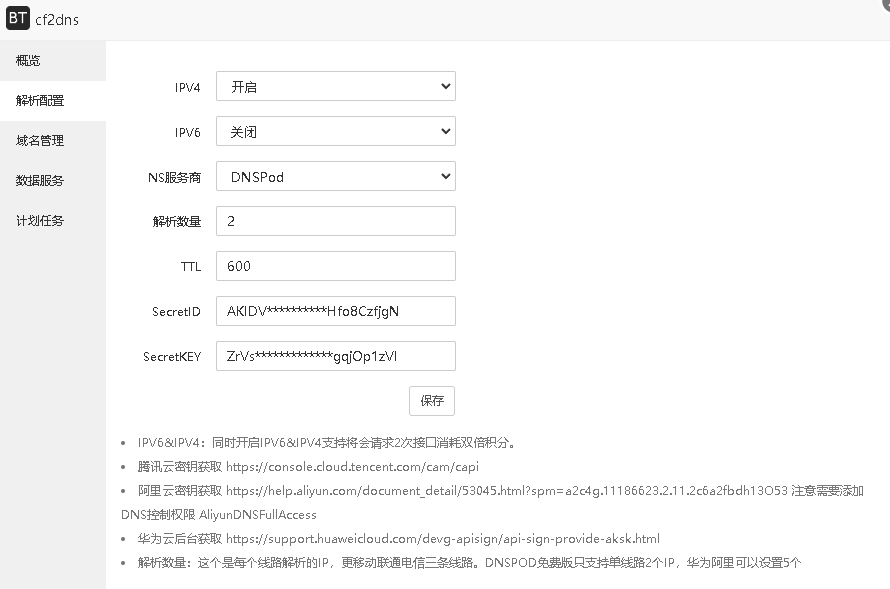
Task: Open the IPV4 dropdown currently showing 开启
Action: coord(335,86)
